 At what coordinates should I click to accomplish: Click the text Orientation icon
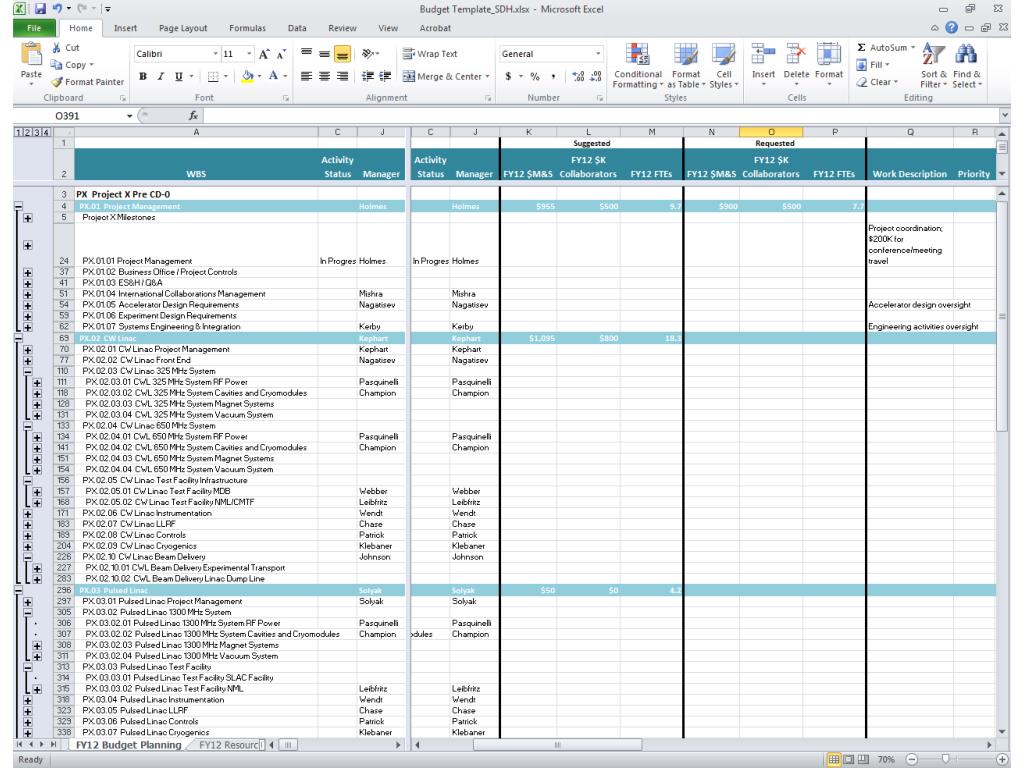(368, 54)
